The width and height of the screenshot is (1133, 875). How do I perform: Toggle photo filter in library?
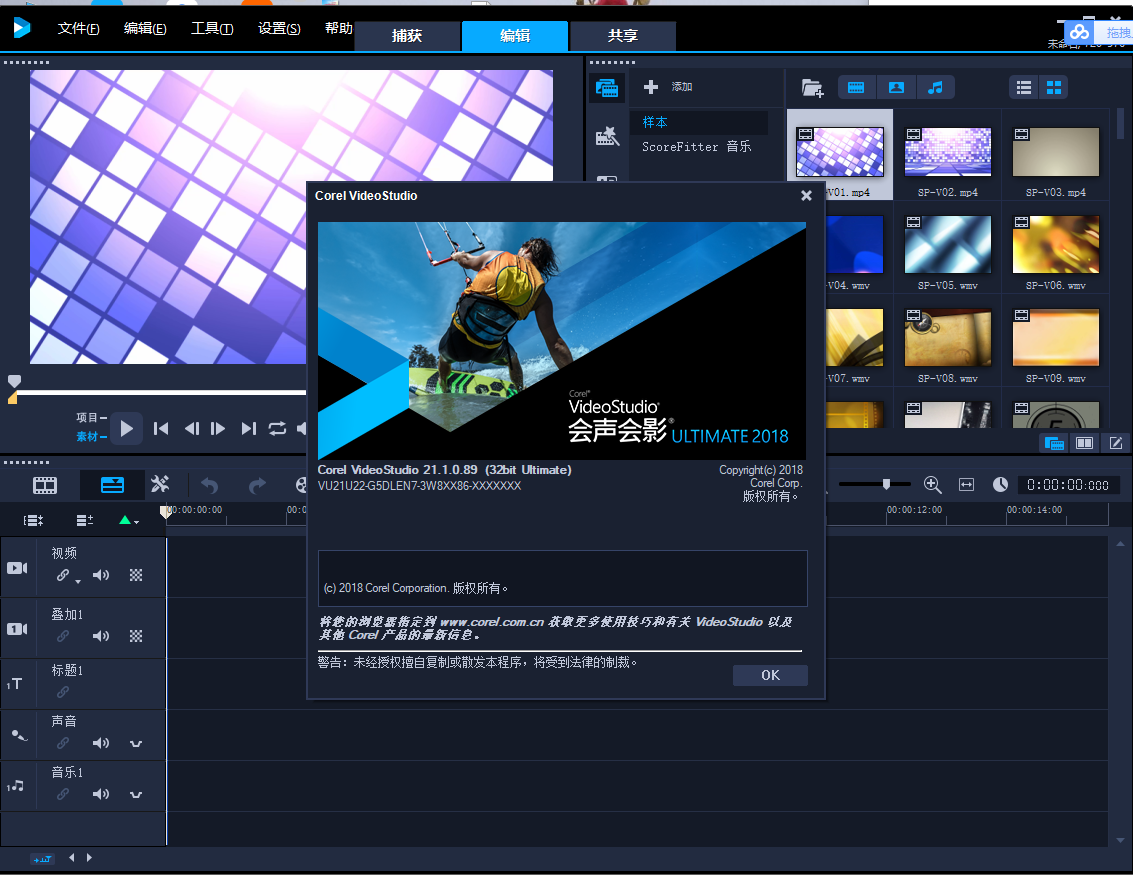pyautogui.click(x=896, y=87)
